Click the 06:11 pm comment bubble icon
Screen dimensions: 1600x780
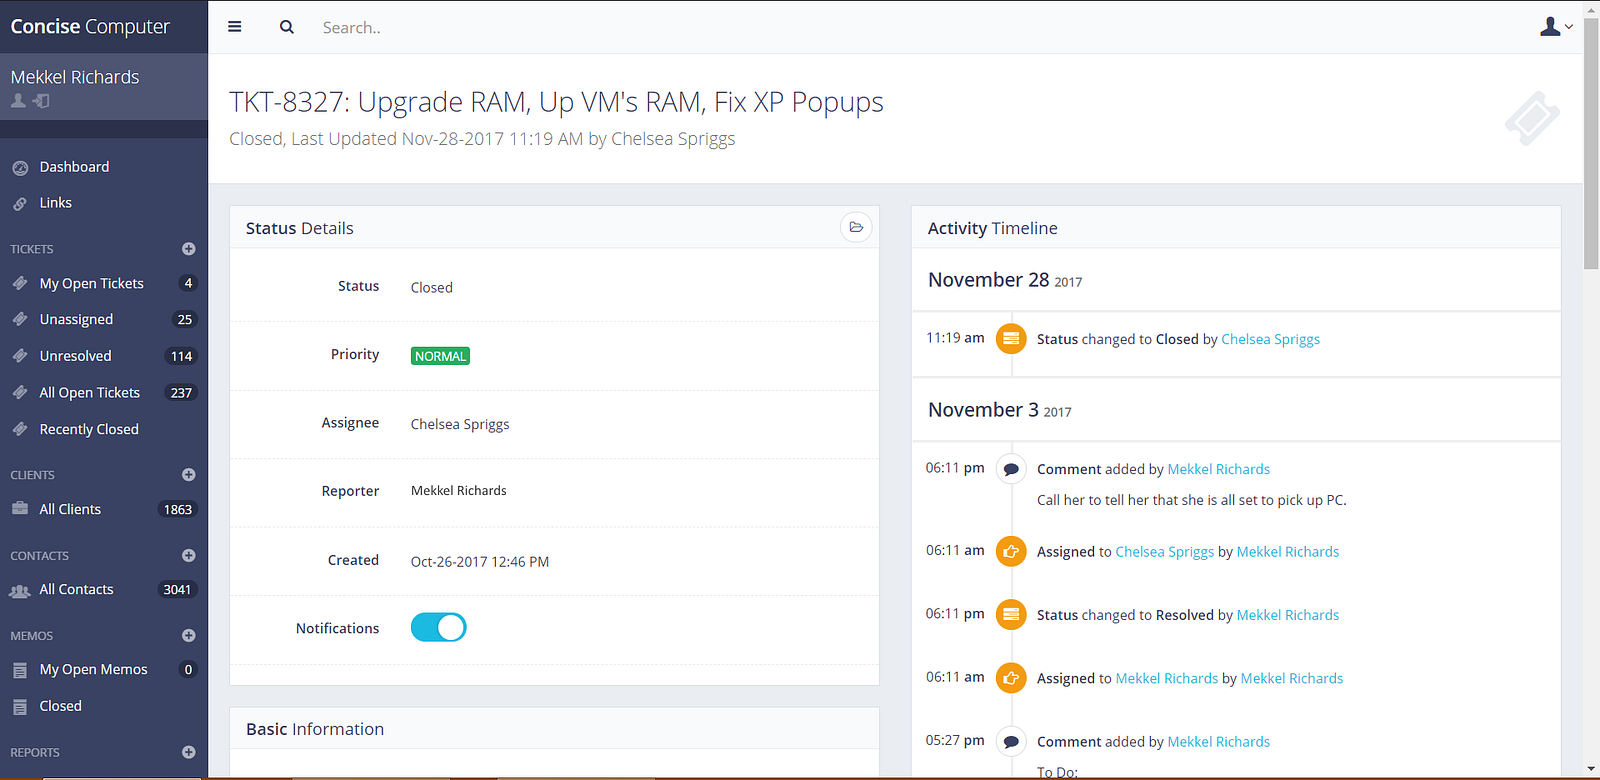click(x=1011, y=469)
